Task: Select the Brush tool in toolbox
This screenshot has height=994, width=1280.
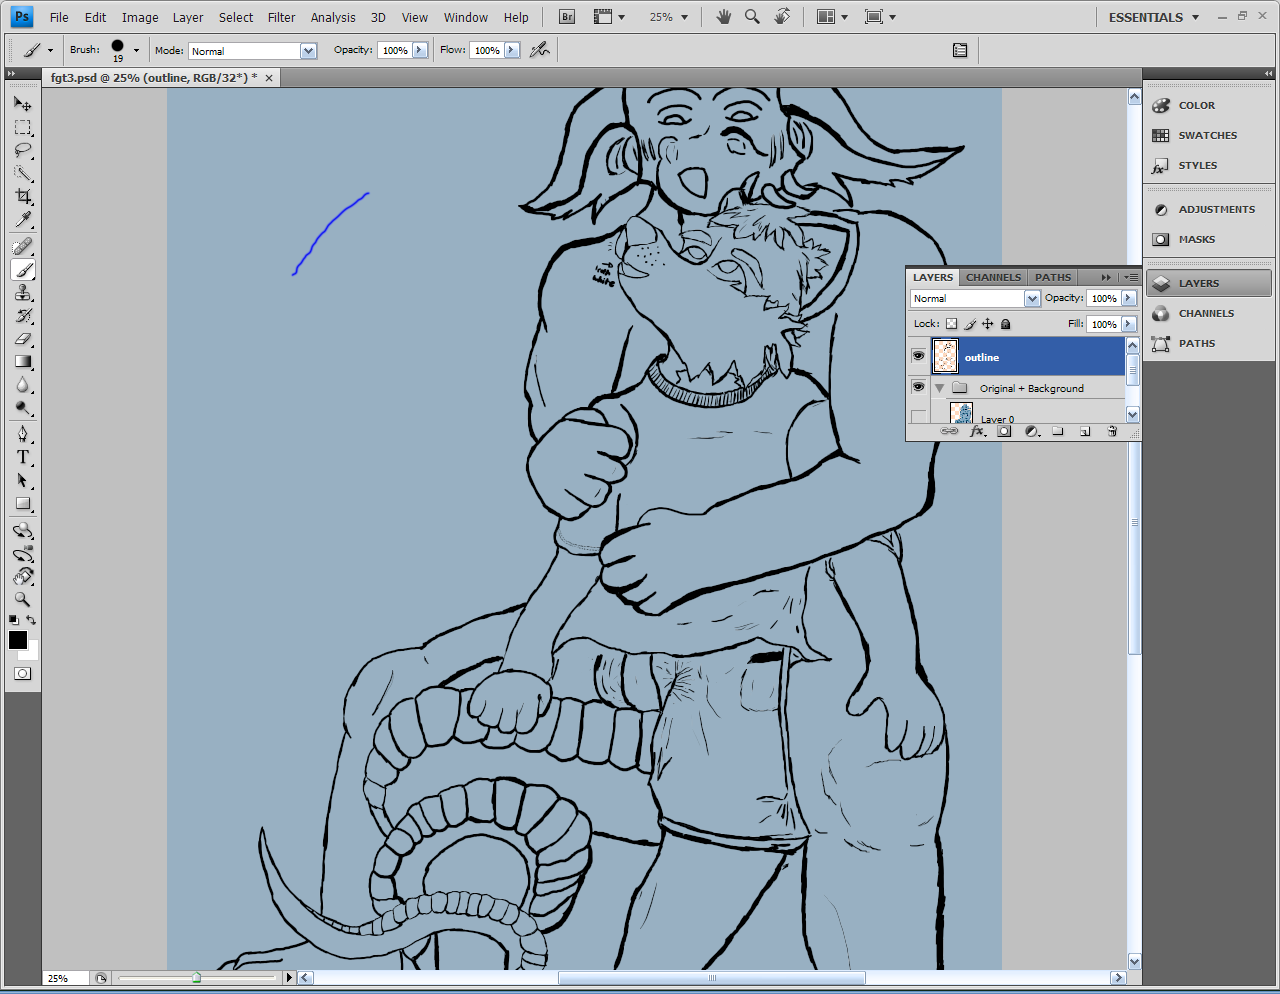Action: tap(22, 270)
